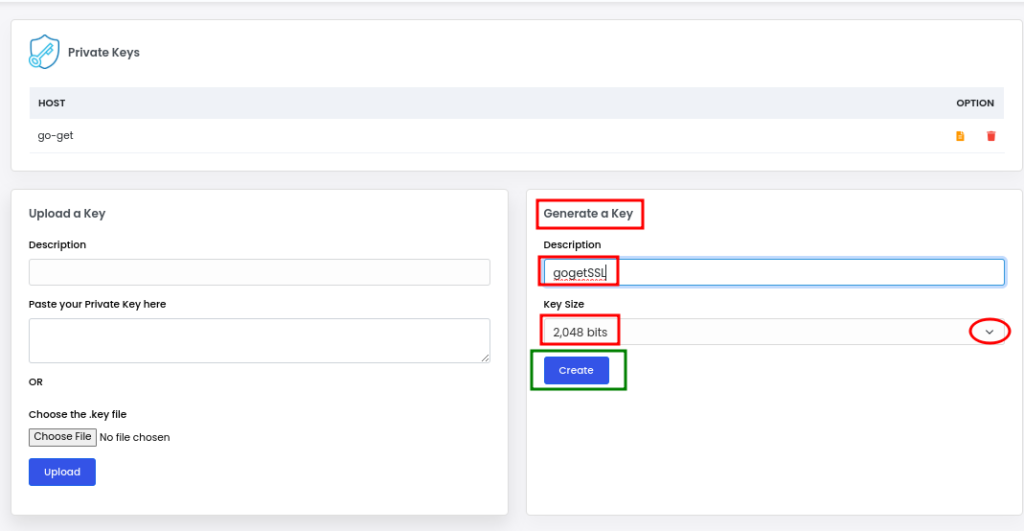1024x531 pixels.
Task: Click the Key Size label
Action: (564, 304)
